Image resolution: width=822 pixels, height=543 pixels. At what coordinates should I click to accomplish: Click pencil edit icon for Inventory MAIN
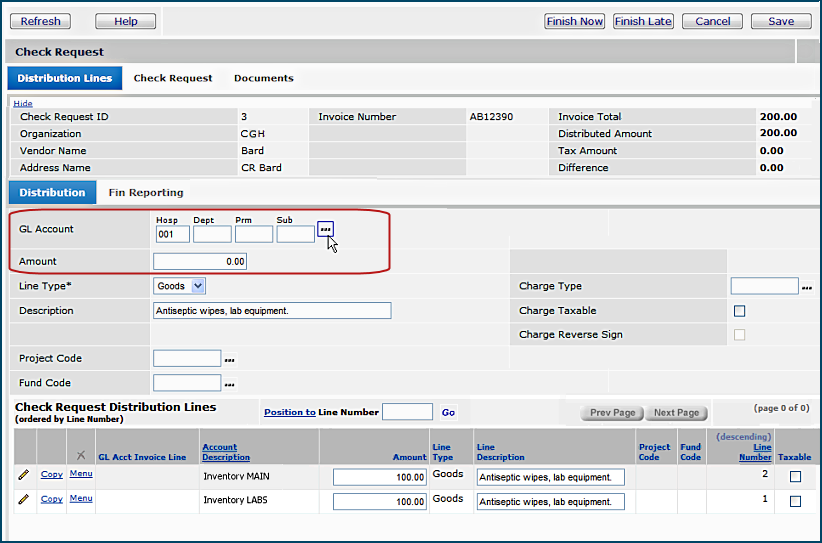coord(24,475)
